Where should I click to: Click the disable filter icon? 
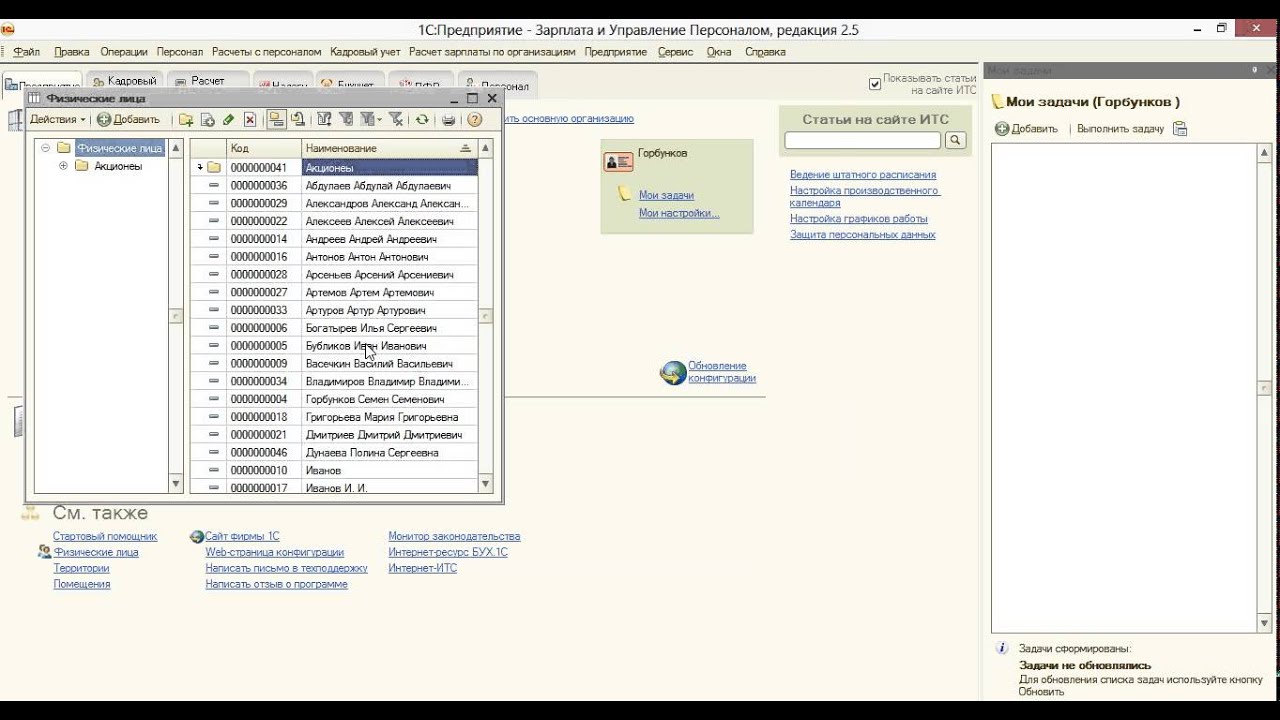pyautogui.click(x=396, y=120)
